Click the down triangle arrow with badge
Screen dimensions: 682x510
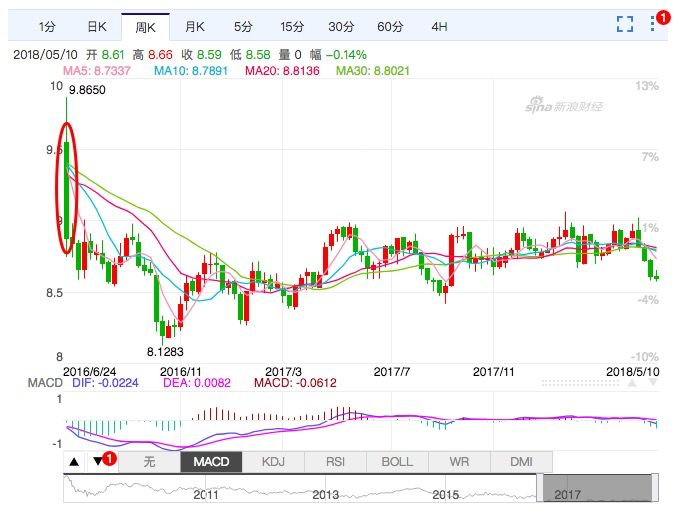point(97,462)
